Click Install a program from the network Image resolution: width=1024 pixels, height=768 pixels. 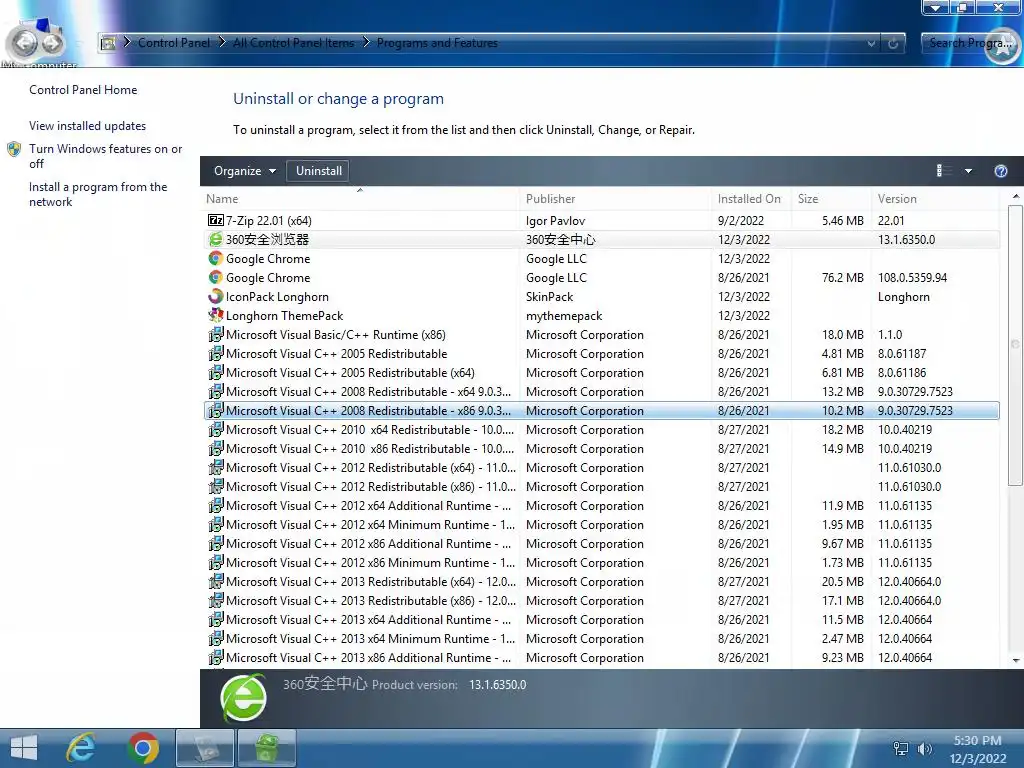(x=98, y=194)
